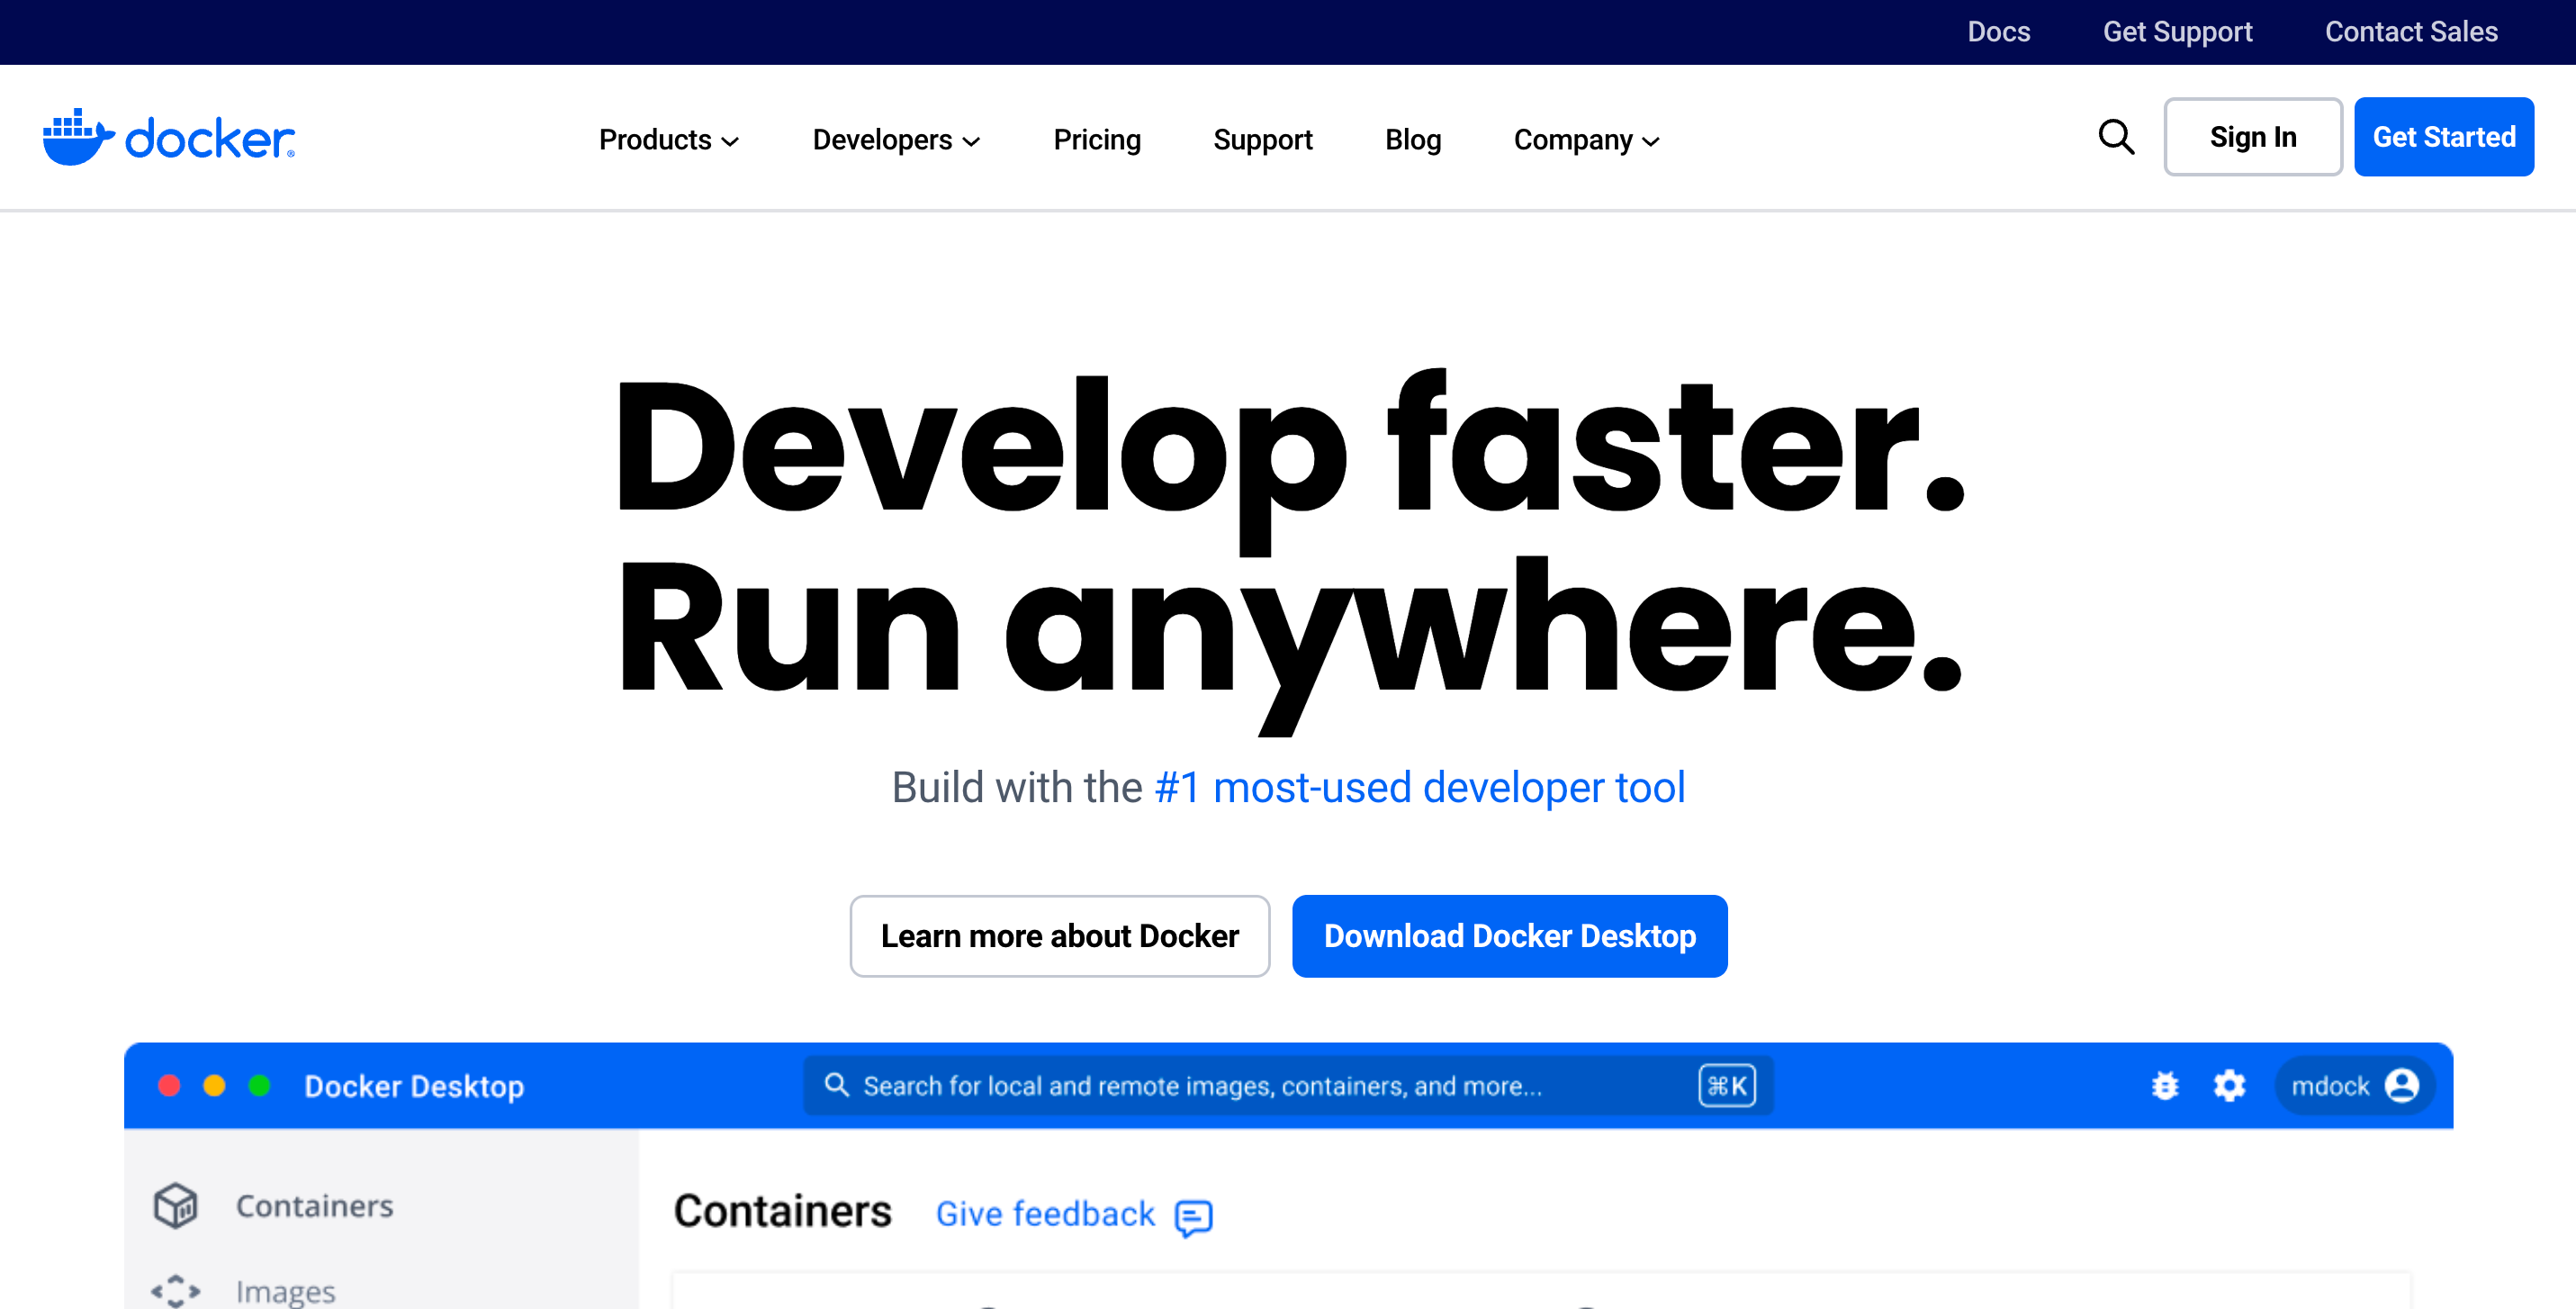Image resolution: width=2576 pixels, height=1309 pixels.
Task: Click the bug troubleshoot icon in Docker Desktop
Action: click(x=2165, y=1085)
